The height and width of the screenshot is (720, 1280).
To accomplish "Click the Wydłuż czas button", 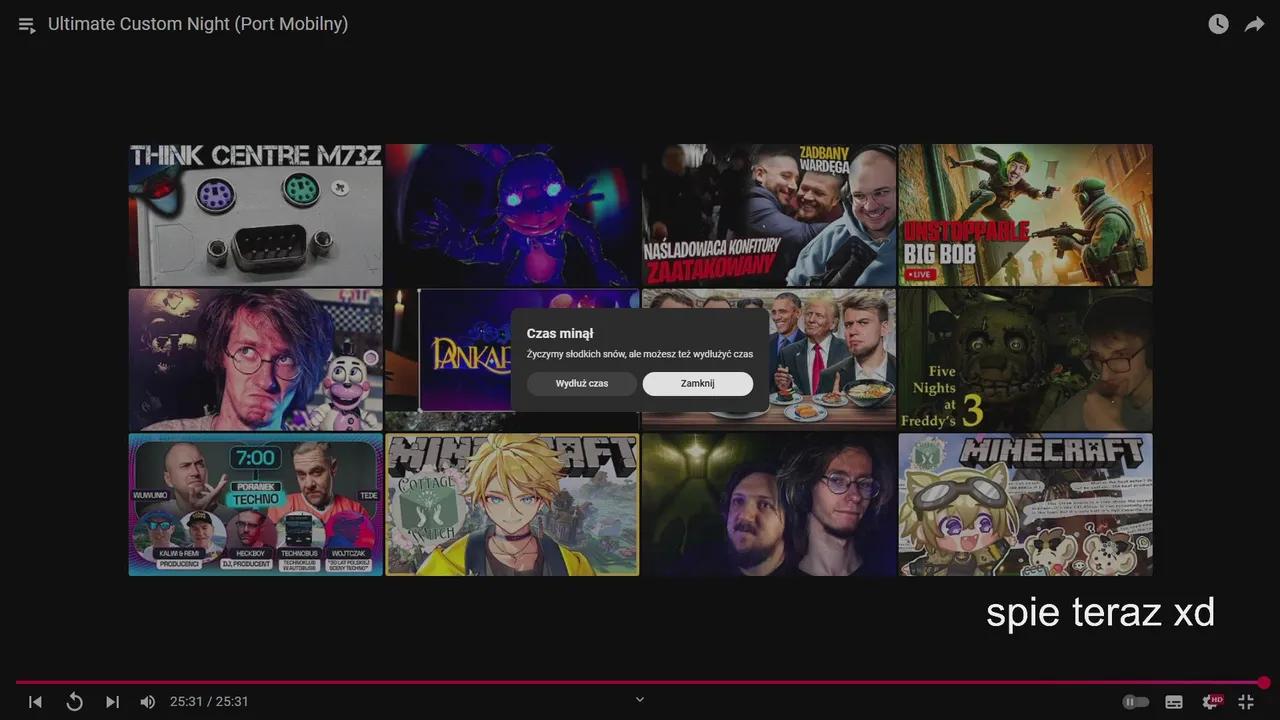I will tap(582, 384).
